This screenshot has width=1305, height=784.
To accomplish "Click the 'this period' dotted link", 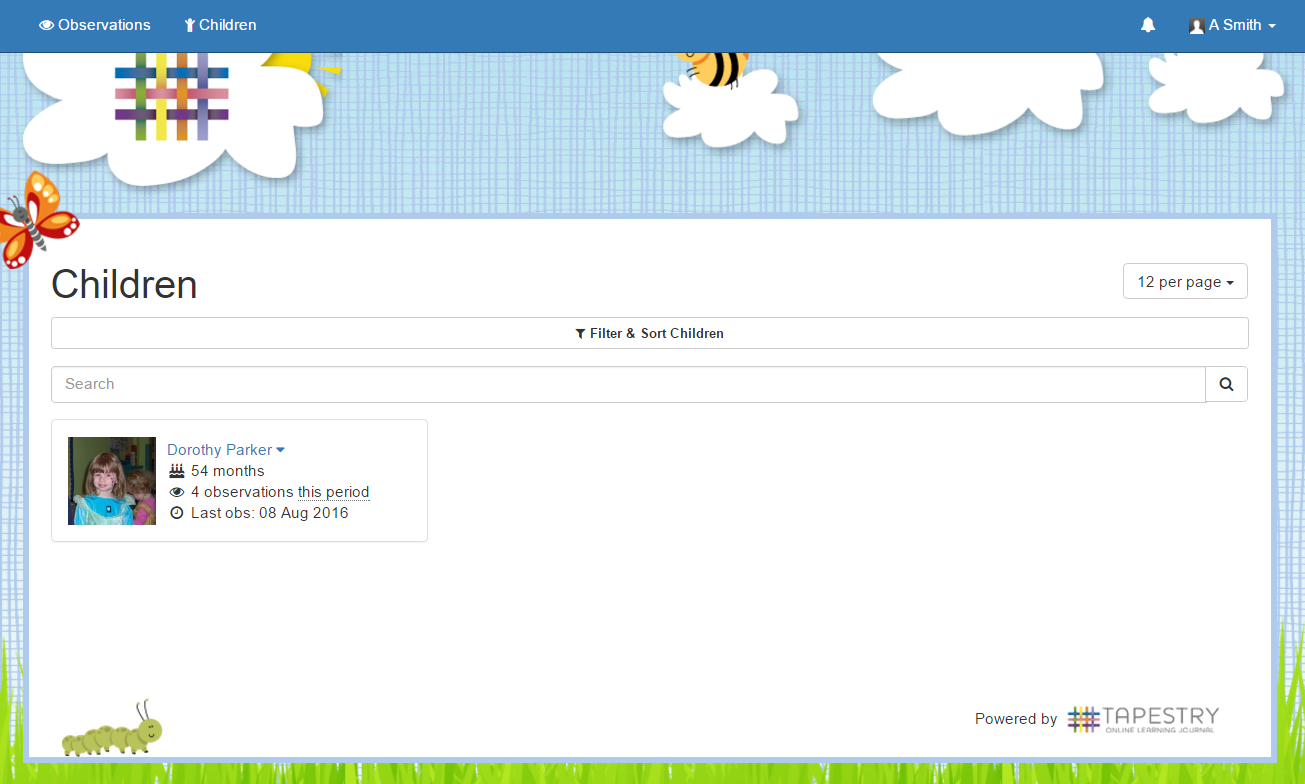I will click(334, 492).
